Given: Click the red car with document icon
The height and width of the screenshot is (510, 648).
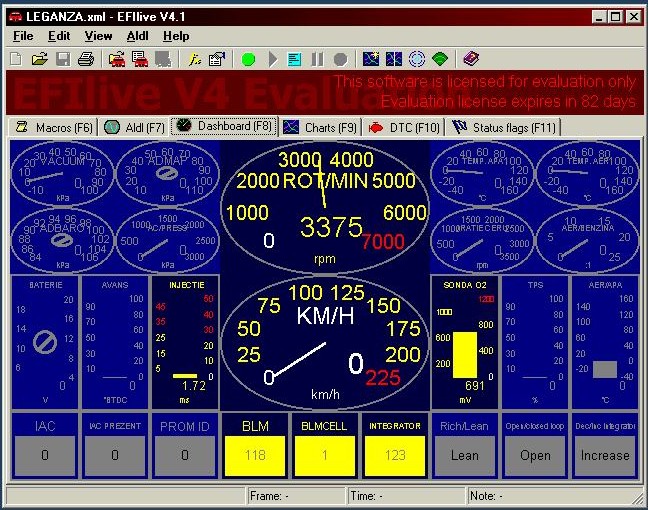Looking at the screenshot, I should (x=140, y=59).
